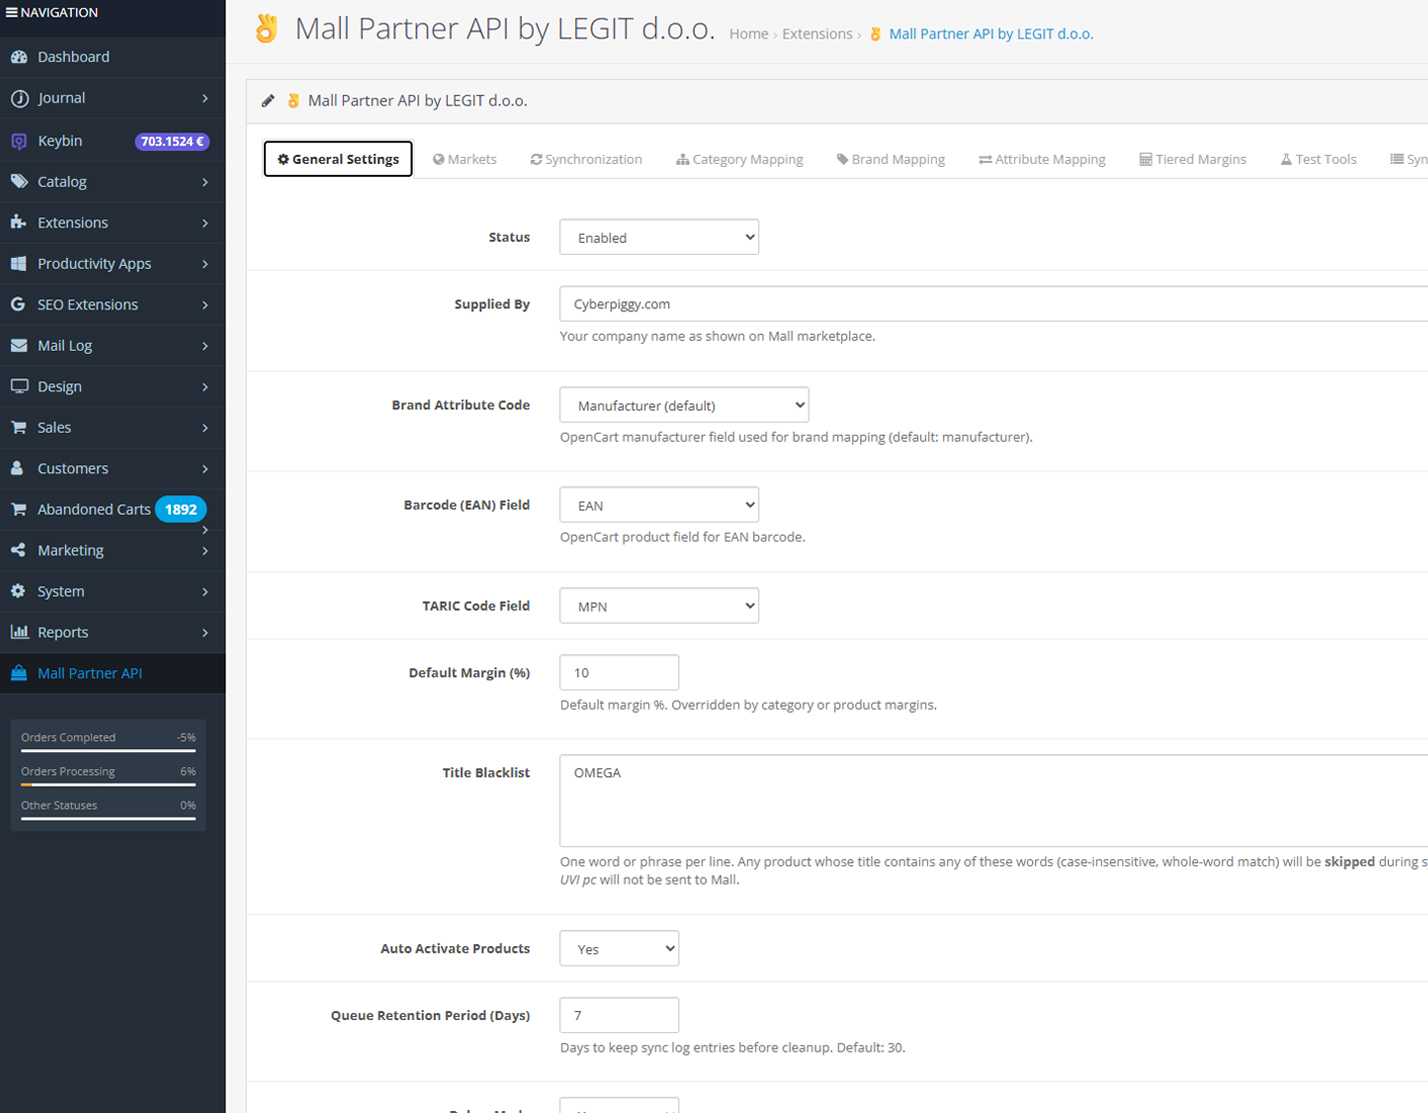Expand the Reports submenu chevron
This screenshot has height=1113, width=1428.
[x=205, y=633]
